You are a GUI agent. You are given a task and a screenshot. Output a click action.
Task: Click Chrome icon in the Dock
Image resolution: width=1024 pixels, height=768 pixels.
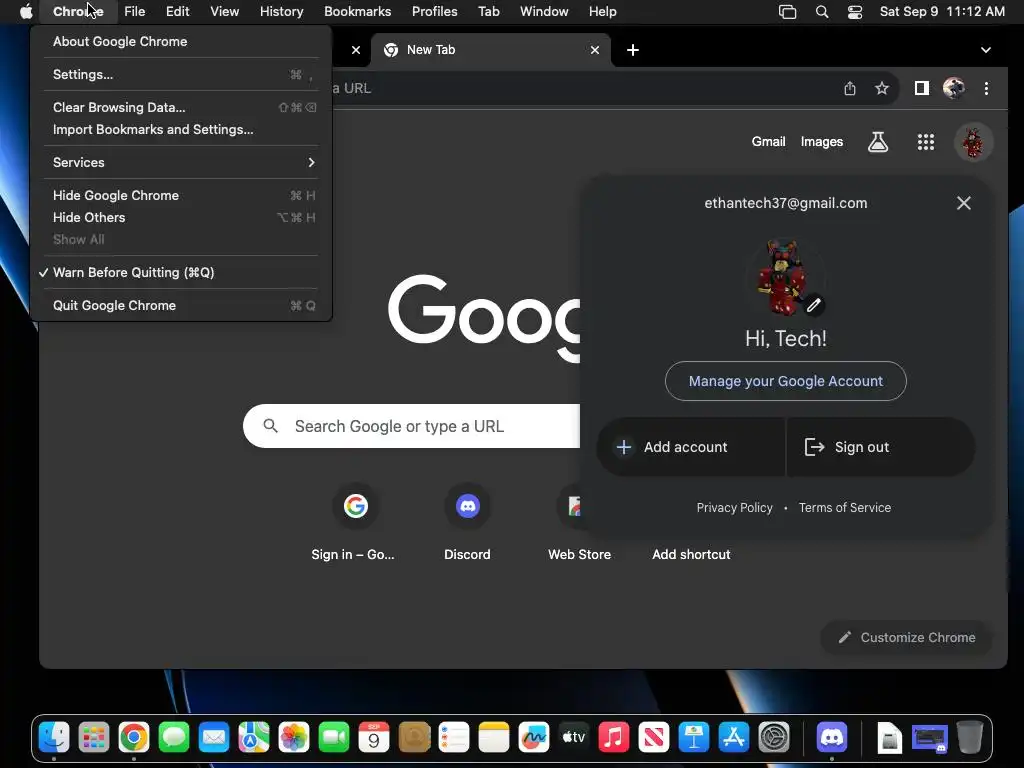coord(134,738)
